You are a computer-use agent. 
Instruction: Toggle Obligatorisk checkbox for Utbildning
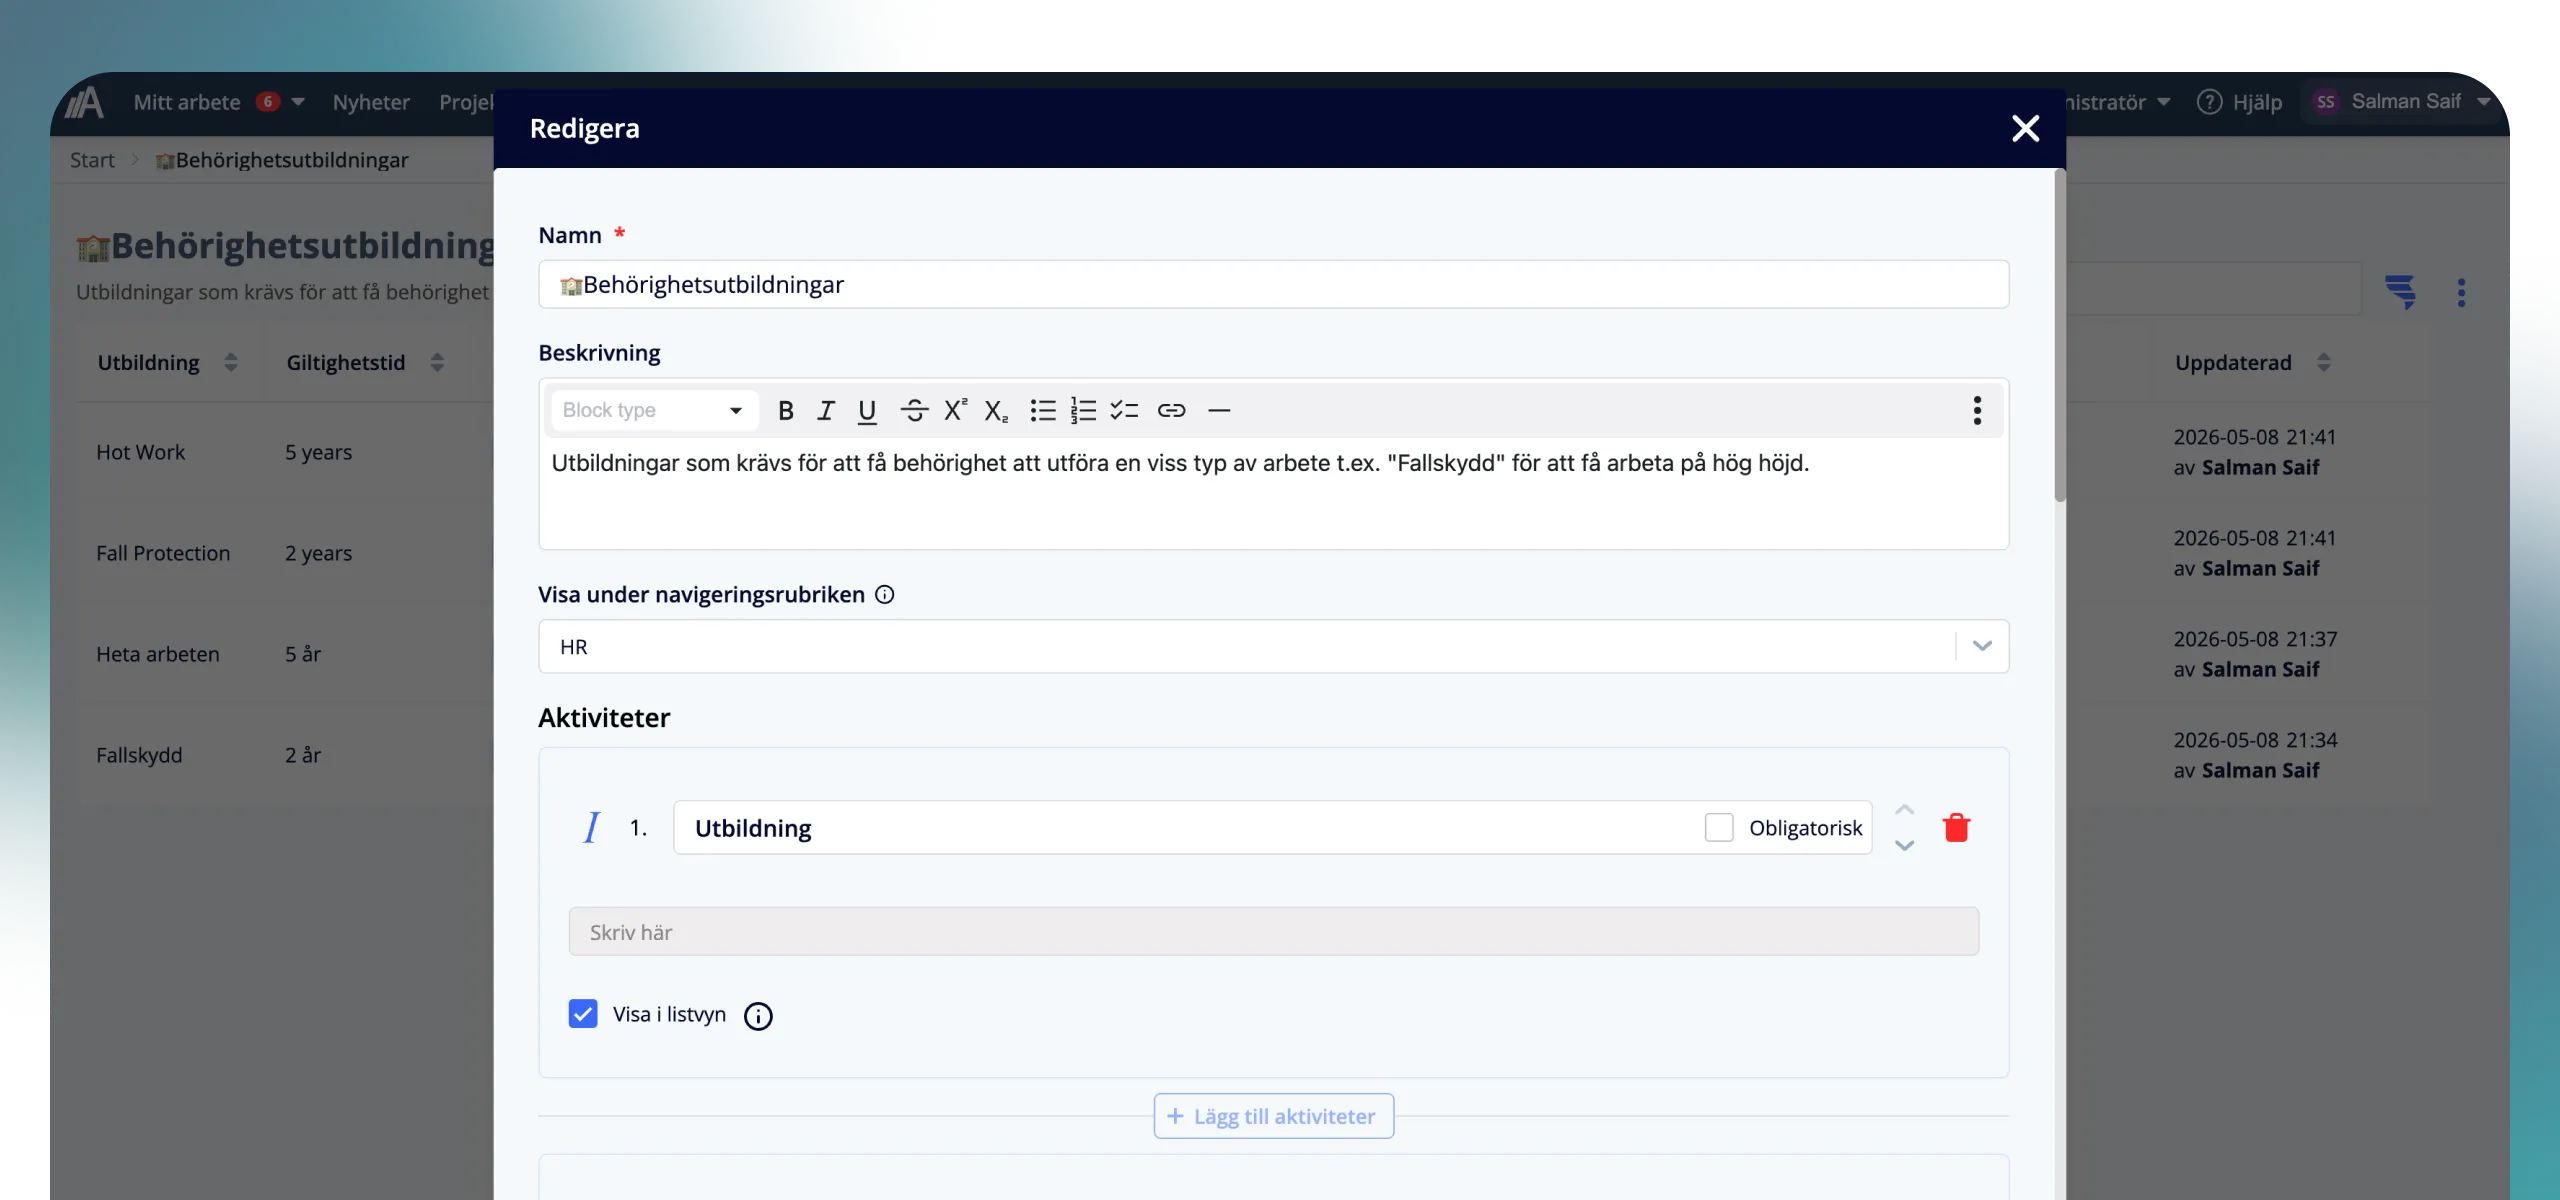(x=1719, y=828)
